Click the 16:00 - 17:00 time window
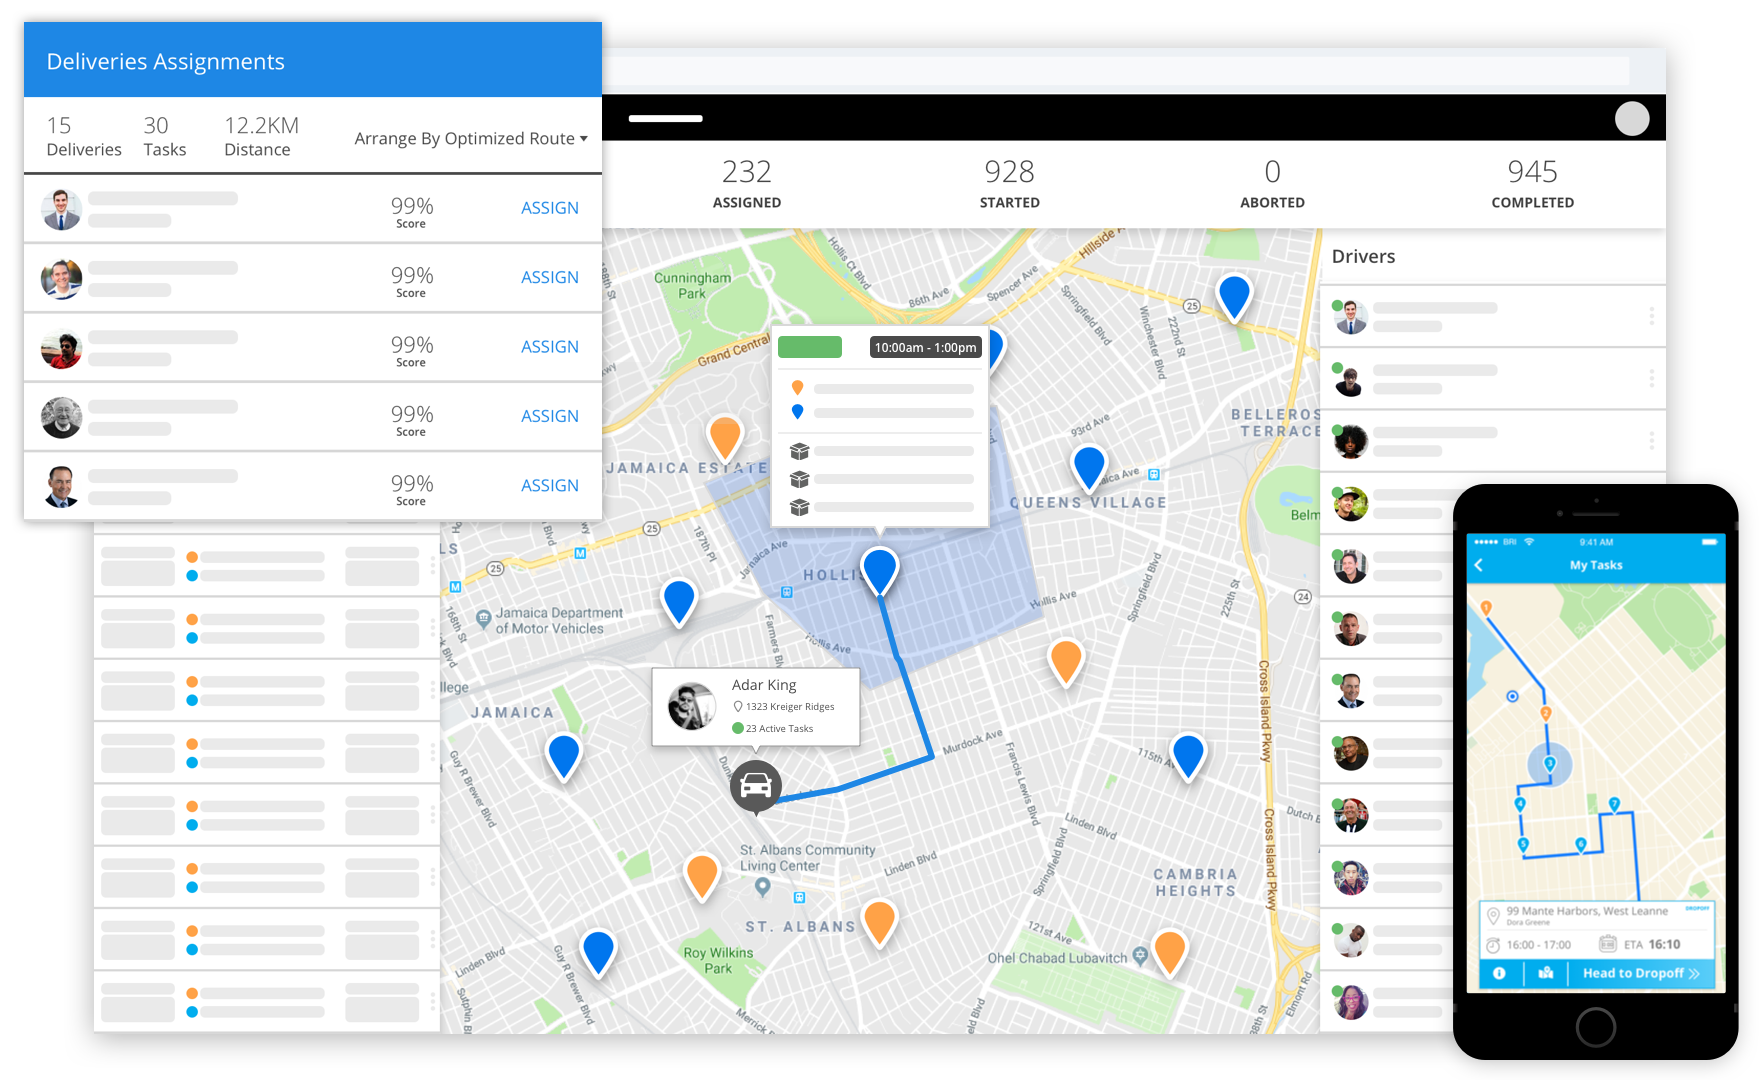This screenshot has width=1760, height=1080. (x=1539, y=945)
